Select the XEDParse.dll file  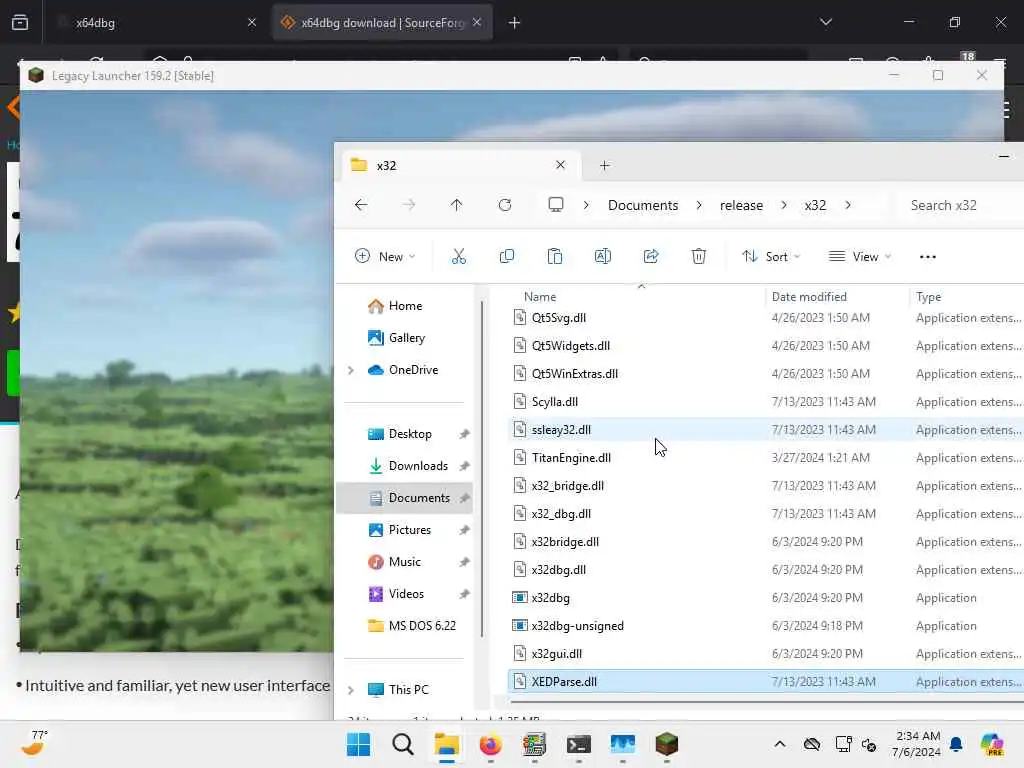[x=765, y=682]
